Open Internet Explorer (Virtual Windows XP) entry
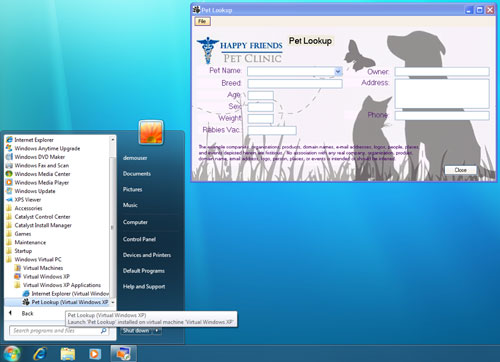Screen dimensions: 500x362 [66, 294]
